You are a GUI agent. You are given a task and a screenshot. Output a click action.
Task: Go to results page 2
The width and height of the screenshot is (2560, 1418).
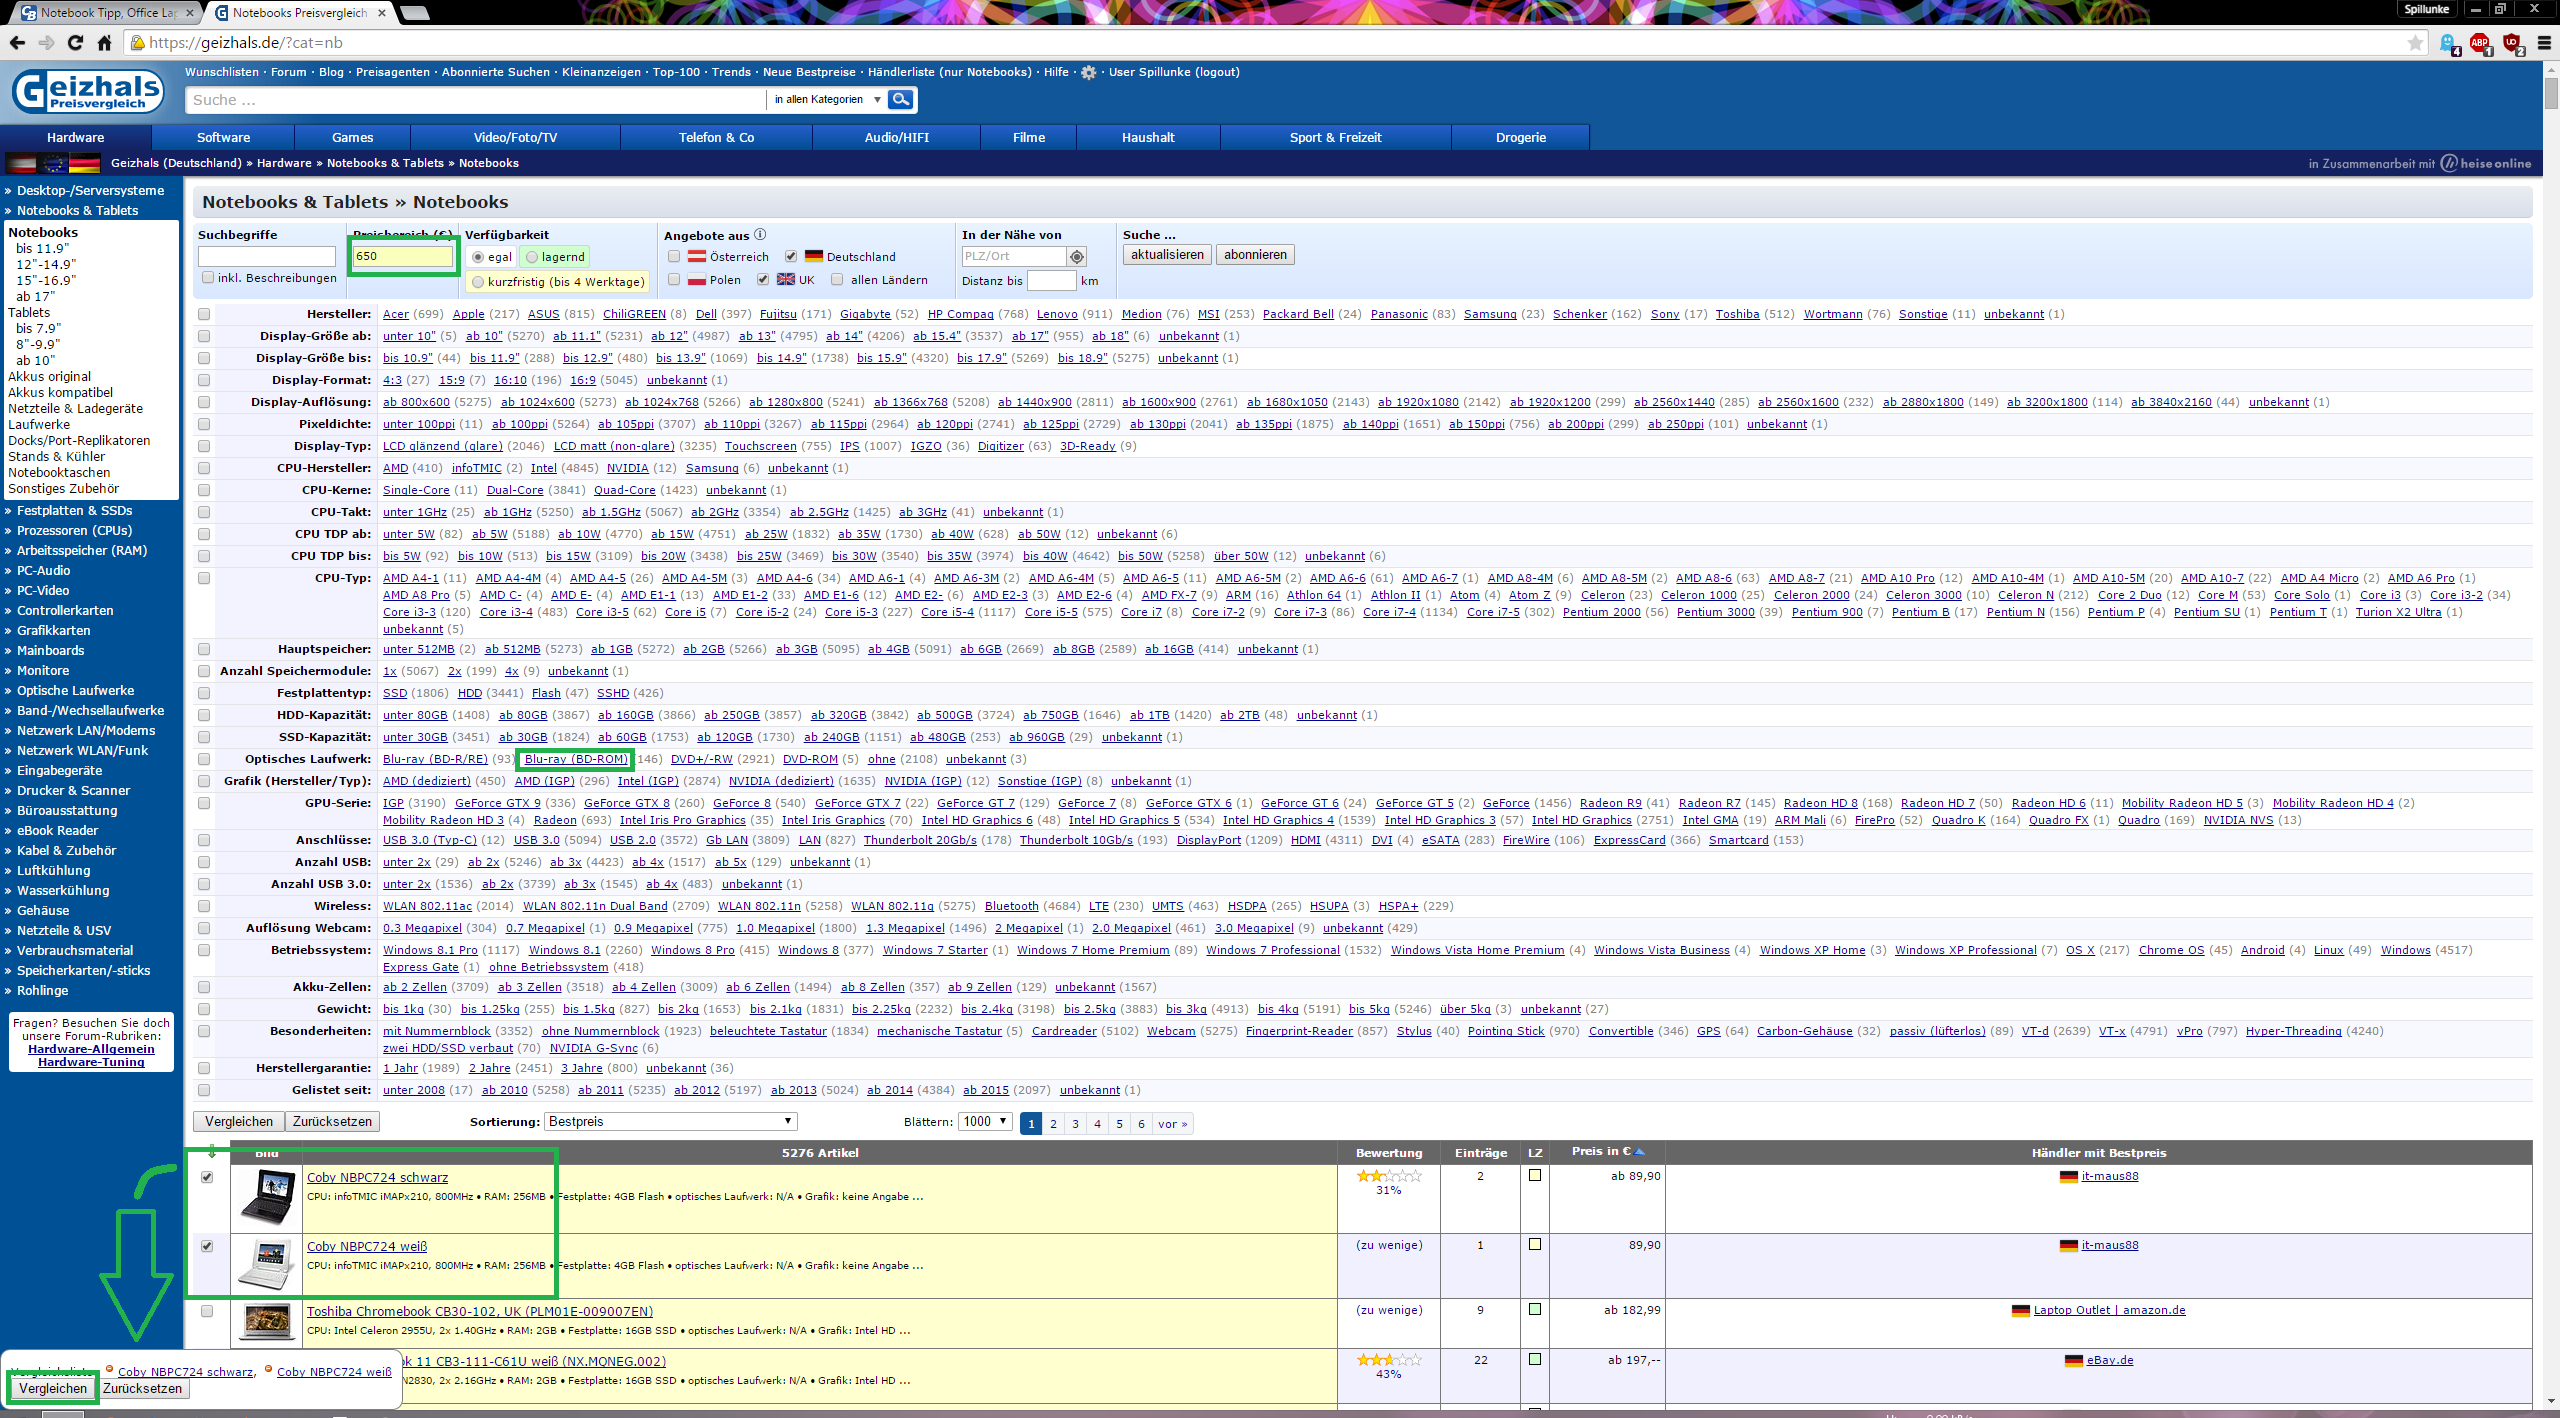(x=1053, y=1124)
